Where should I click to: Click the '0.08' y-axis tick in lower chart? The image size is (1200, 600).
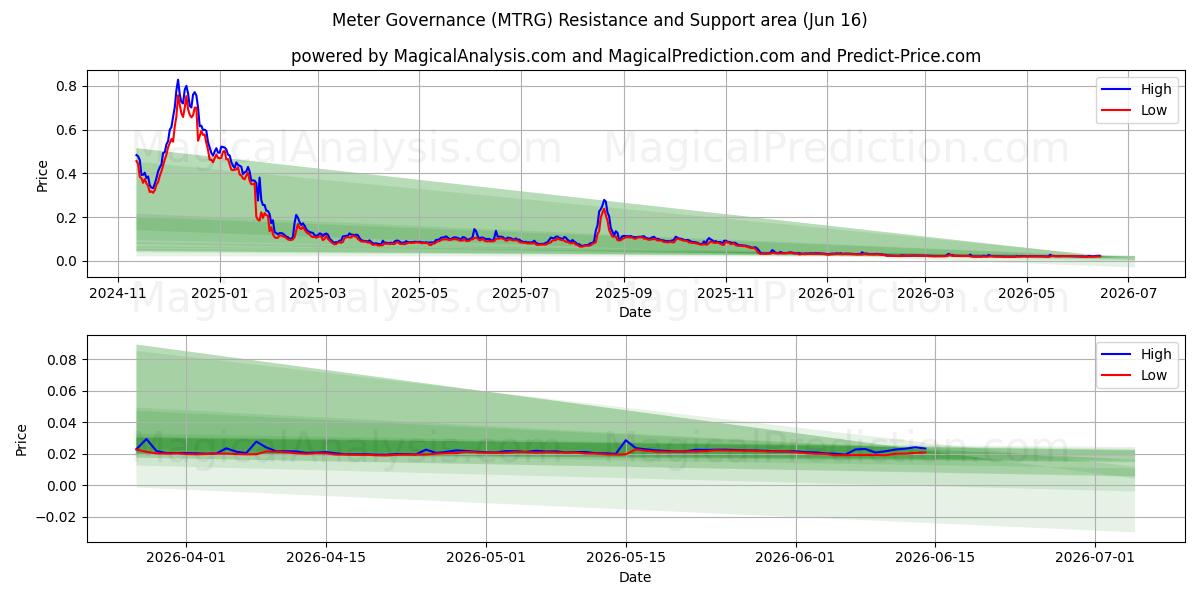[x=63, y=360]
